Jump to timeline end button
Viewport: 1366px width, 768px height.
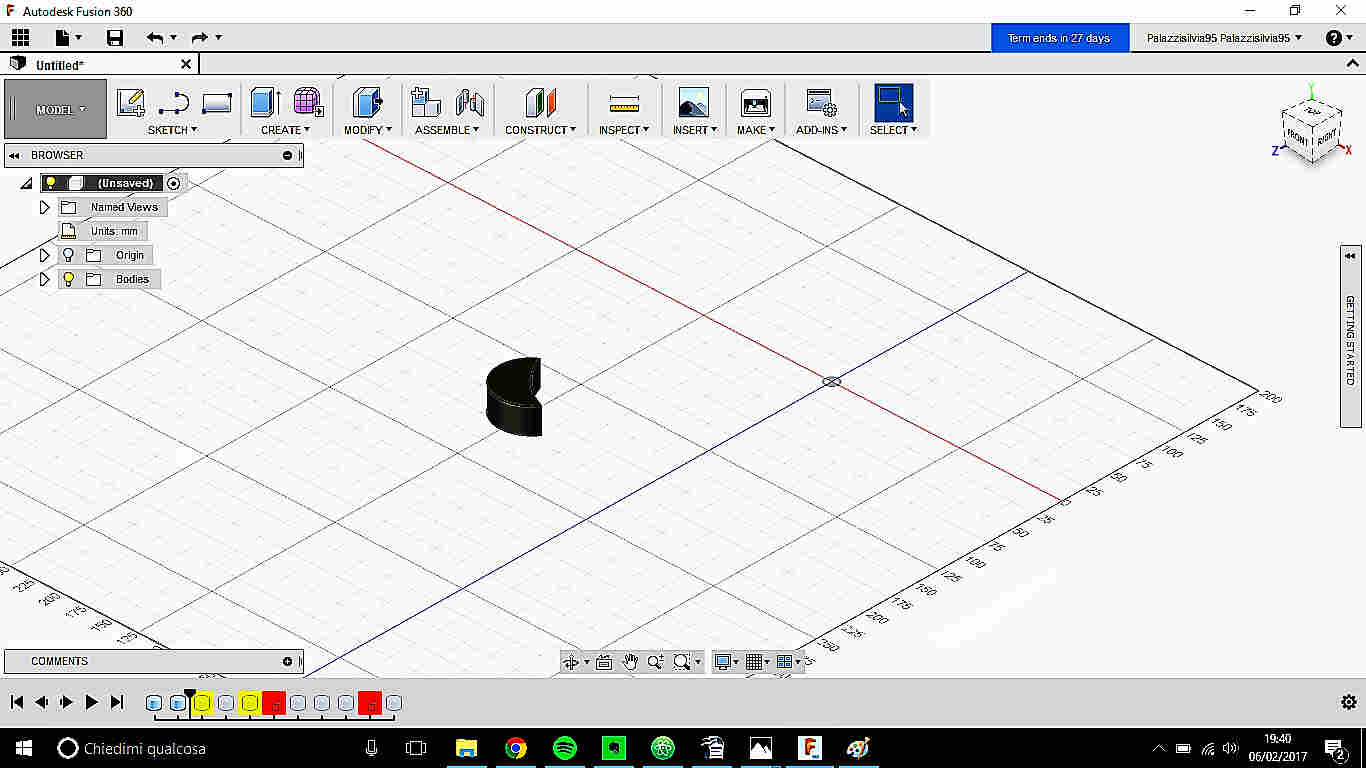[117, 702]
